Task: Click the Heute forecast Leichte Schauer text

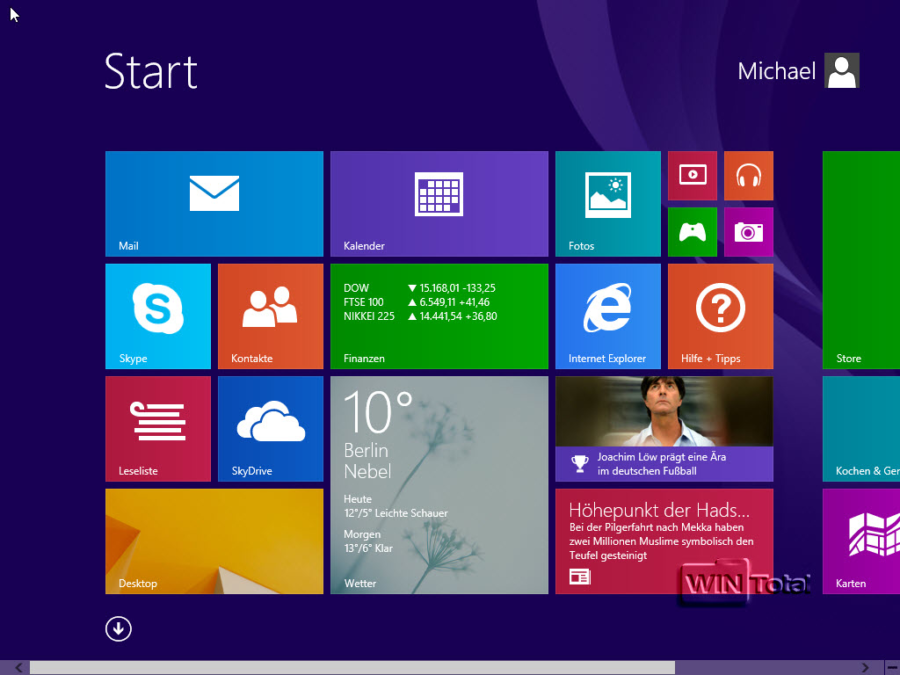Action: click(x=395, y=513)
